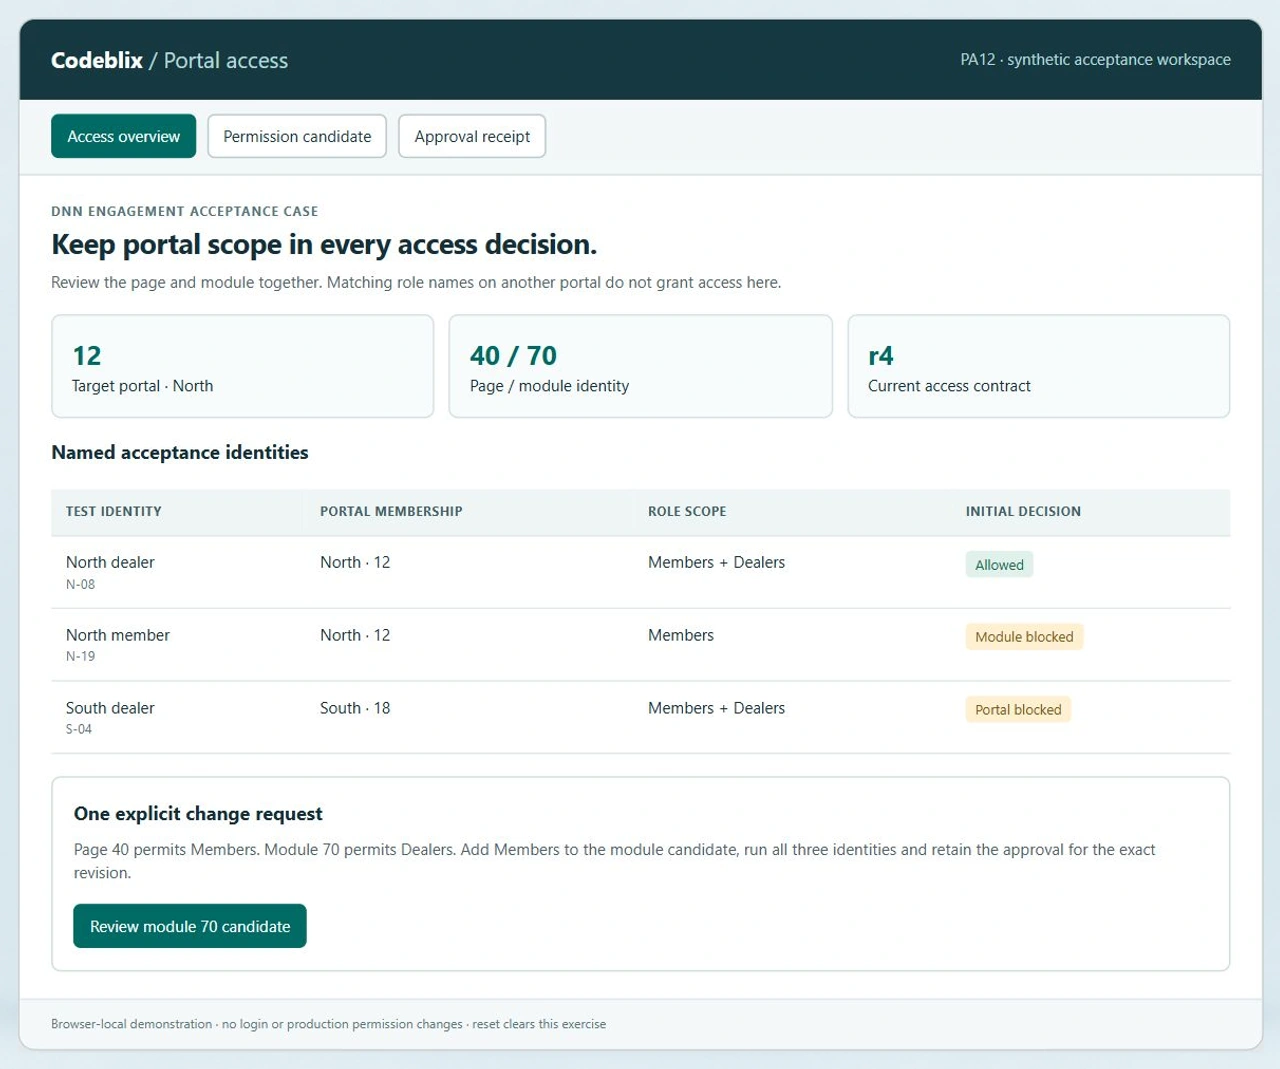Click Members + Dealers scope in South dealer row
The image size is (1280, 1069).
pos(716,708)
